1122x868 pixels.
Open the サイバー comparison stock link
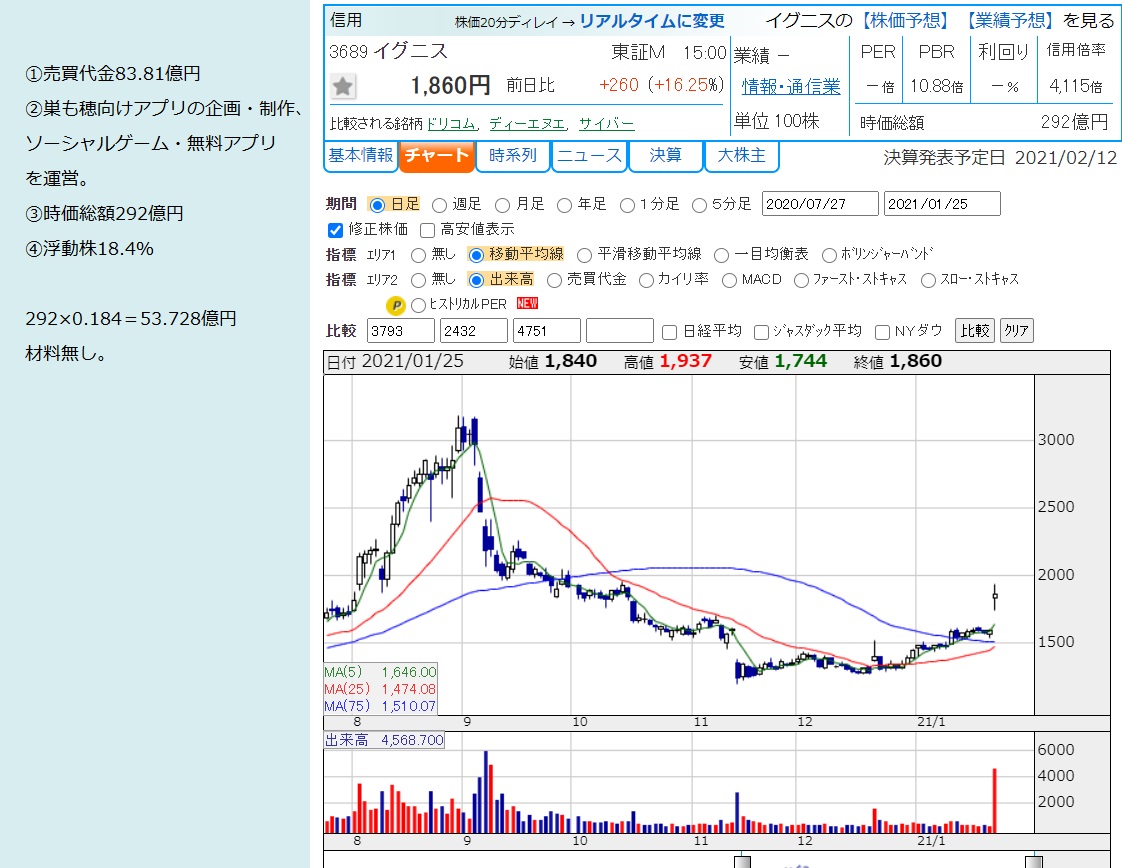(606, 124)
